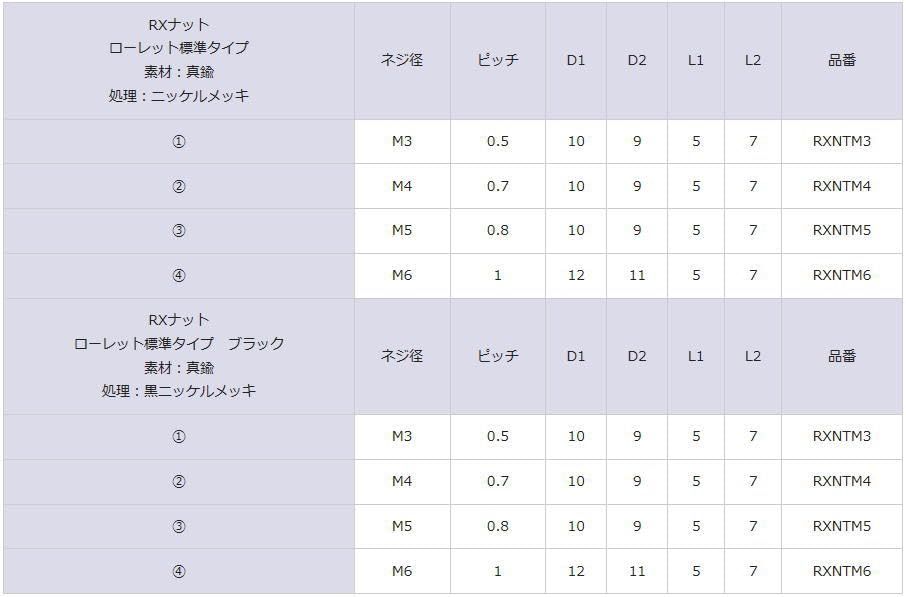The height and width of the screenshot is (597, 906).
Task: Select the ローレット標準タイプ ブラック title text
Action: (179, 343)
